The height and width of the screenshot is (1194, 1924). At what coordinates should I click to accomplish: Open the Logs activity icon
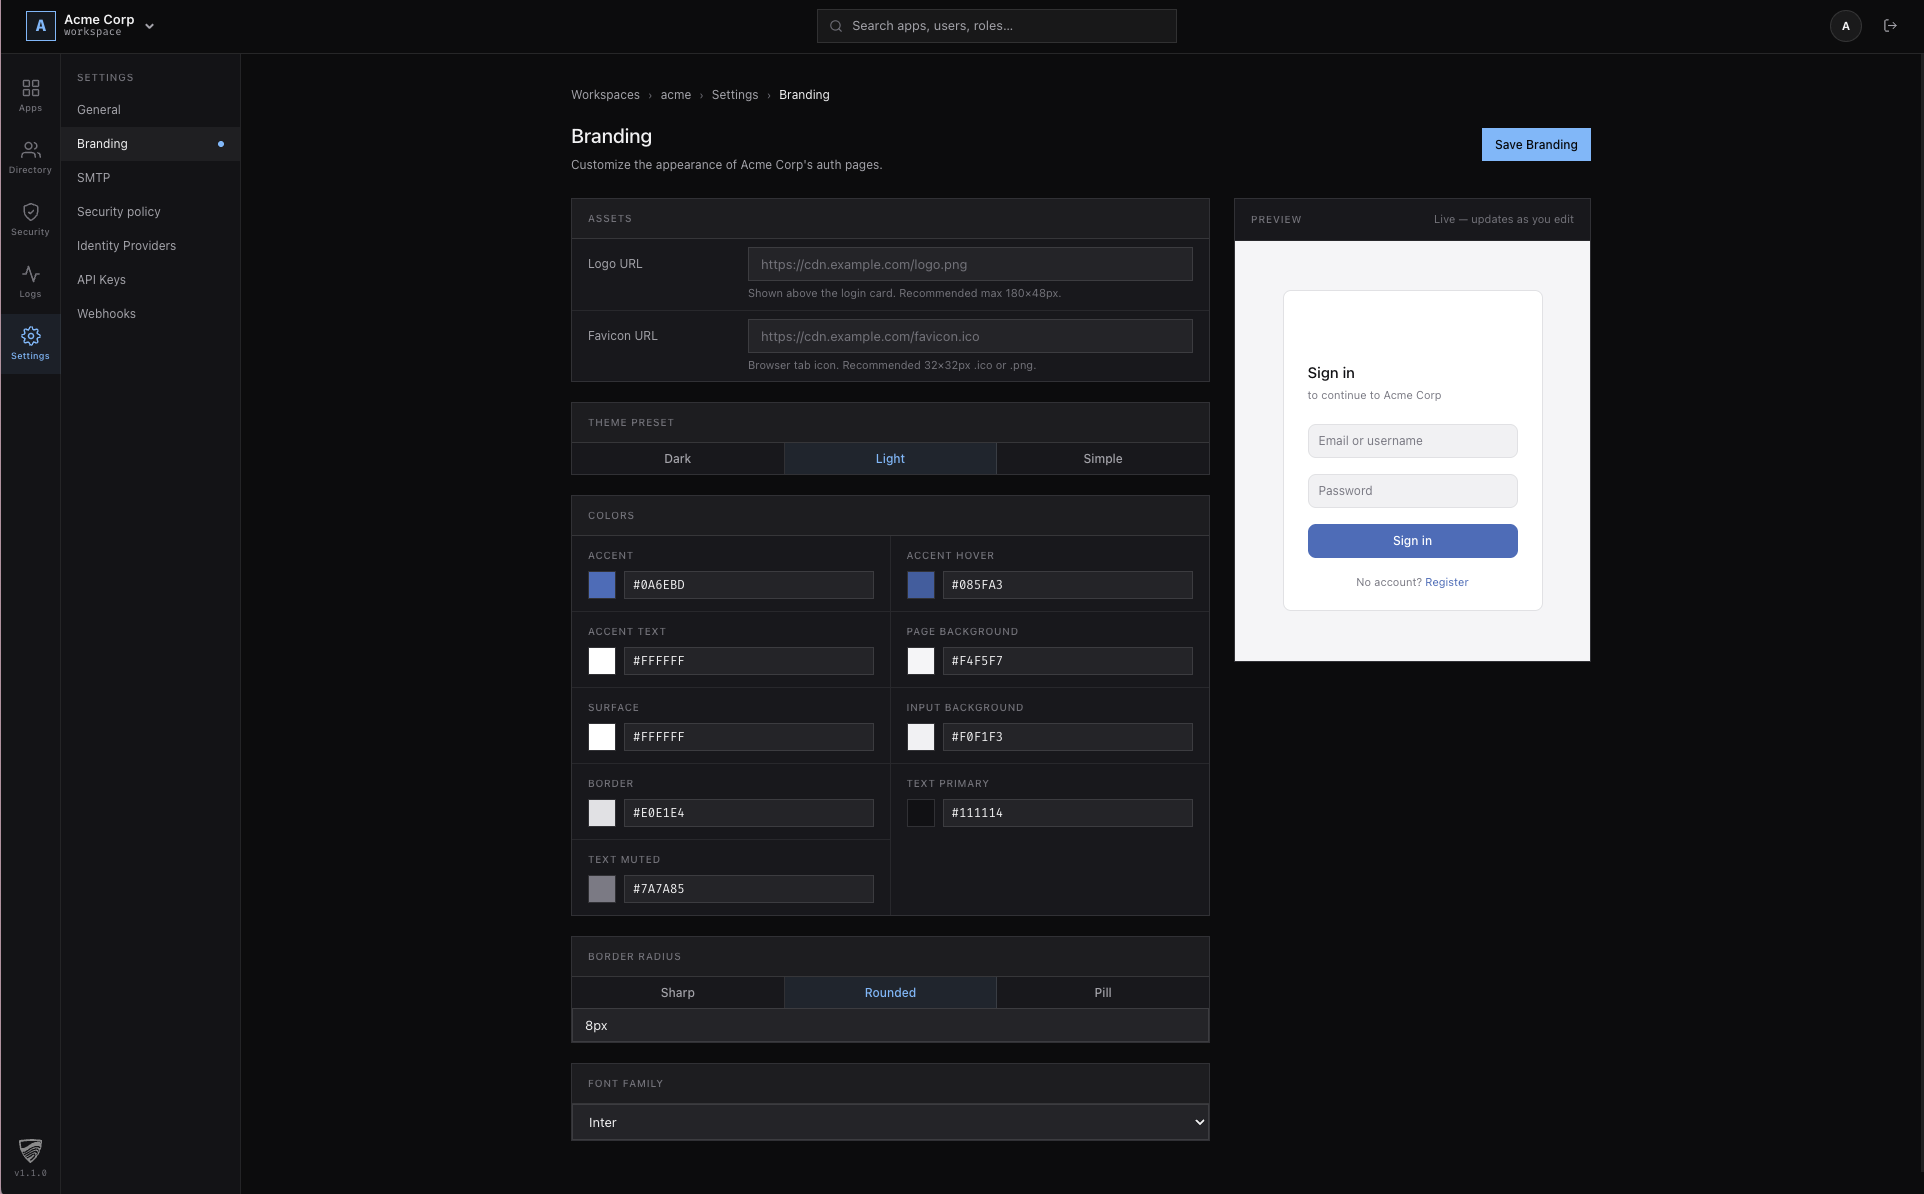[x=30, y=275]
